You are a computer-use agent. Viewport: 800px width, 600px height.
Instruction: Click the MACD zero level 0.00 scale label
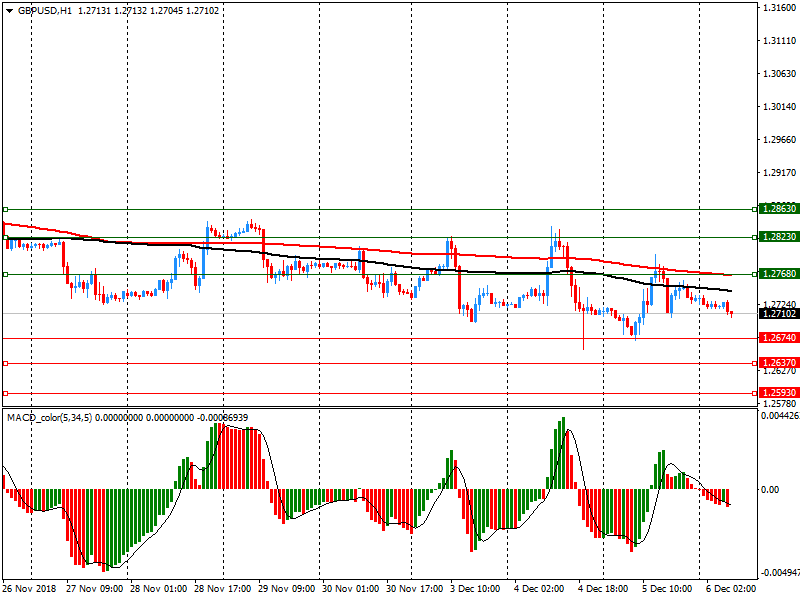coord(772,489)
